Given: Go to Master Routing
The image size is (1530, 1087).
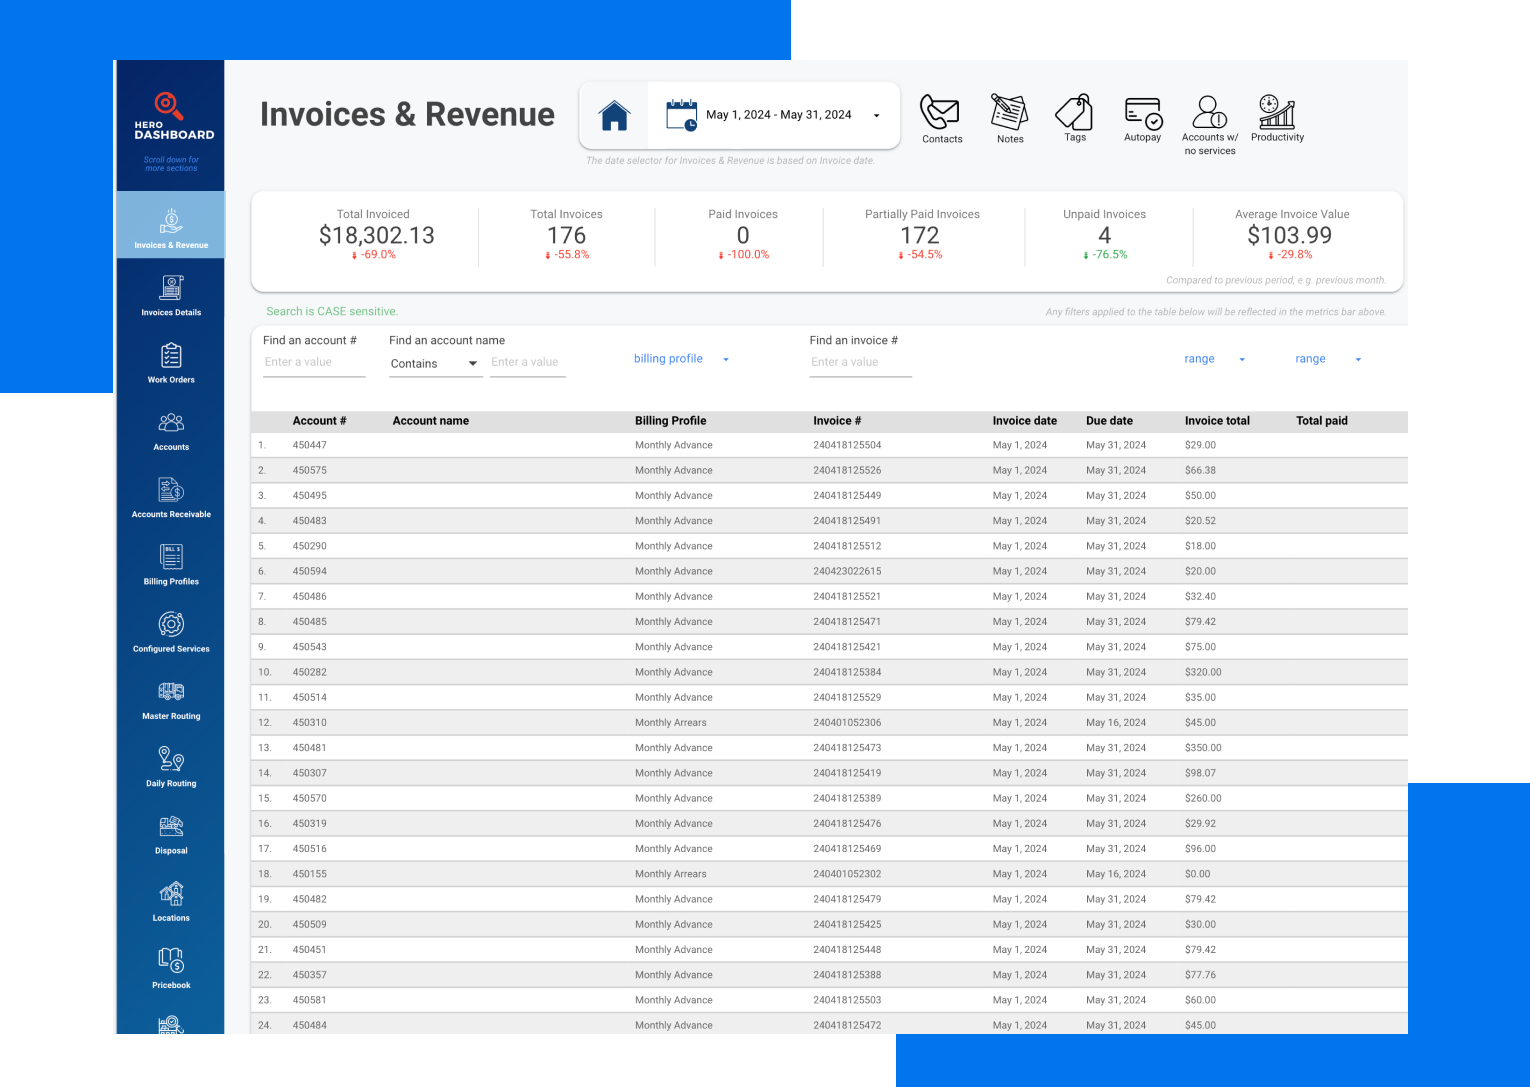Looking at the screenshot, I should pyautogui.click(x=171, y=699).
